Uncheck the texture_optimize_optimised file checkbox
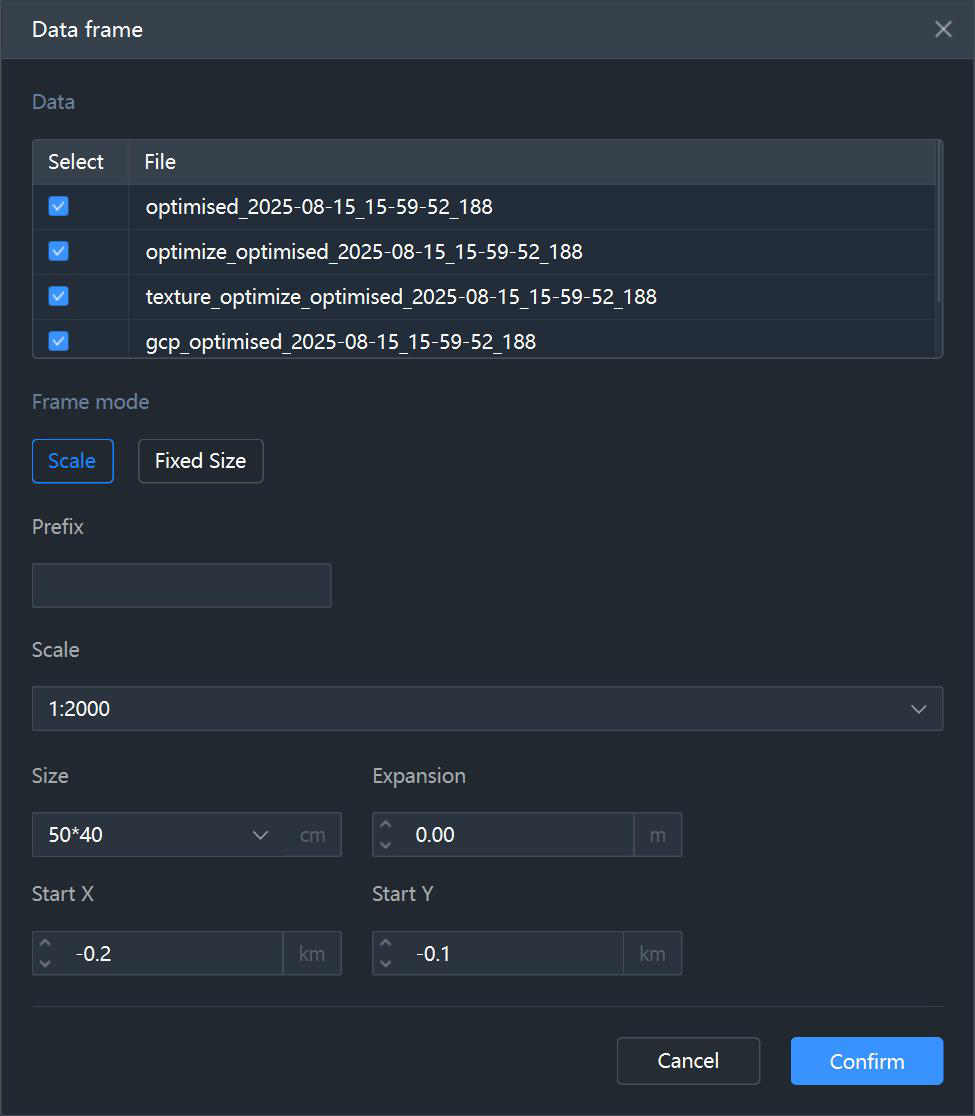 pos(58,296)
